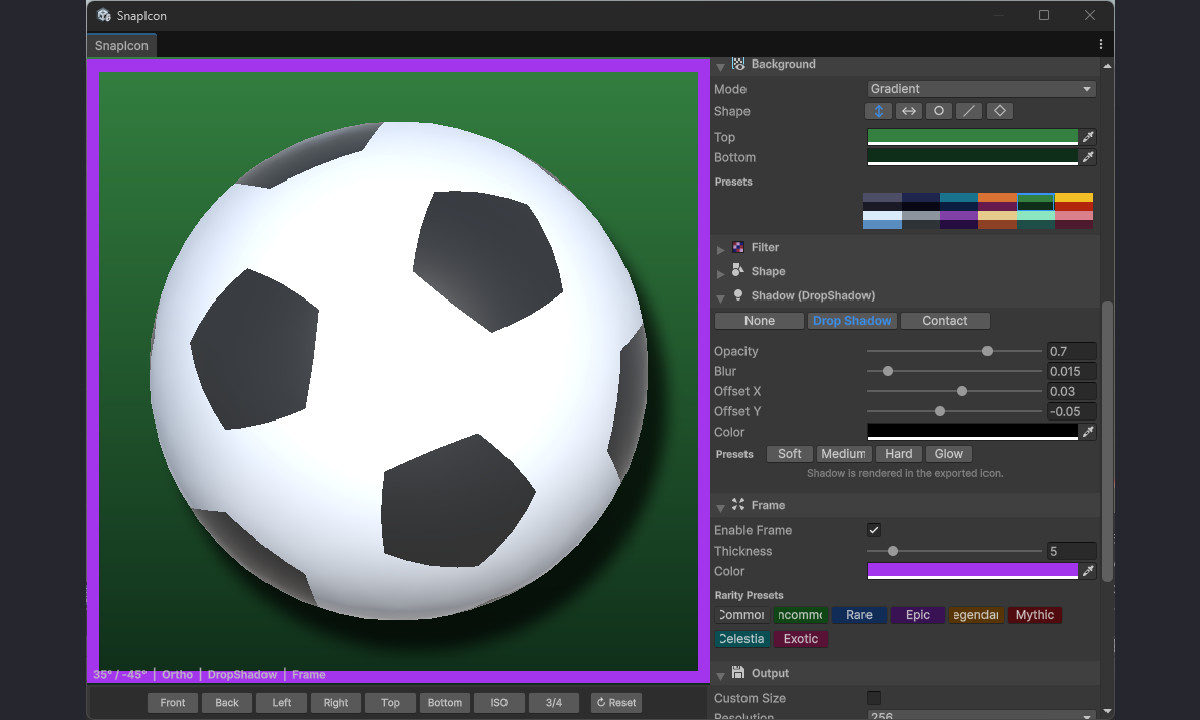Image resolution: width=1200 pixels, height=720 pixels.
Task: Switch shadow mode to Contact
Action: pos(944,320)
